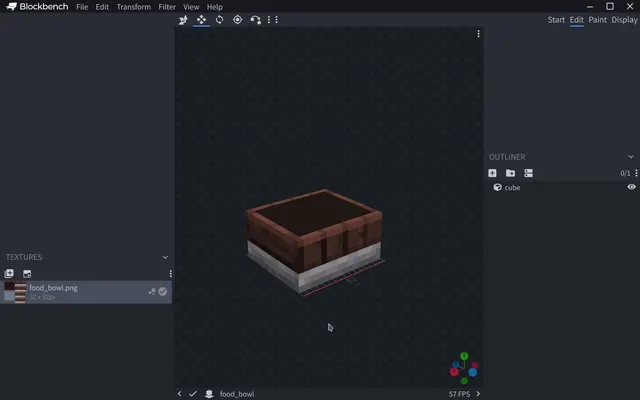640x400 pixels.
Task: Collapse the Outliner panel chevron
Action: (631, 157)
